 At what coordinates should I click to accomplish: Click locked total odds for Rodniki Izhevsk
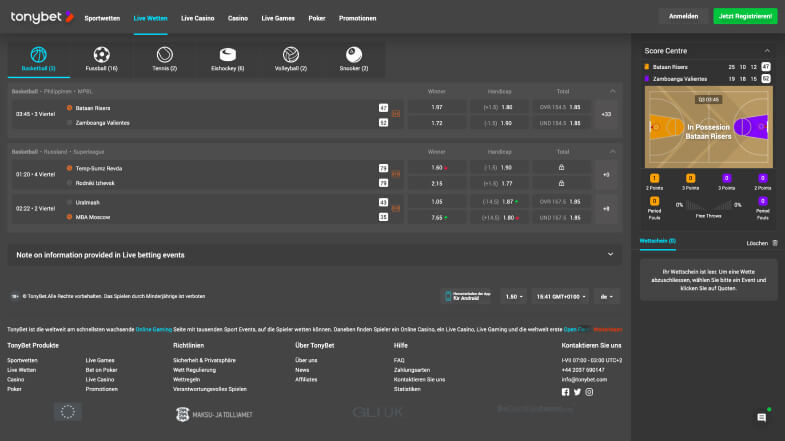(x=561, y=183)
